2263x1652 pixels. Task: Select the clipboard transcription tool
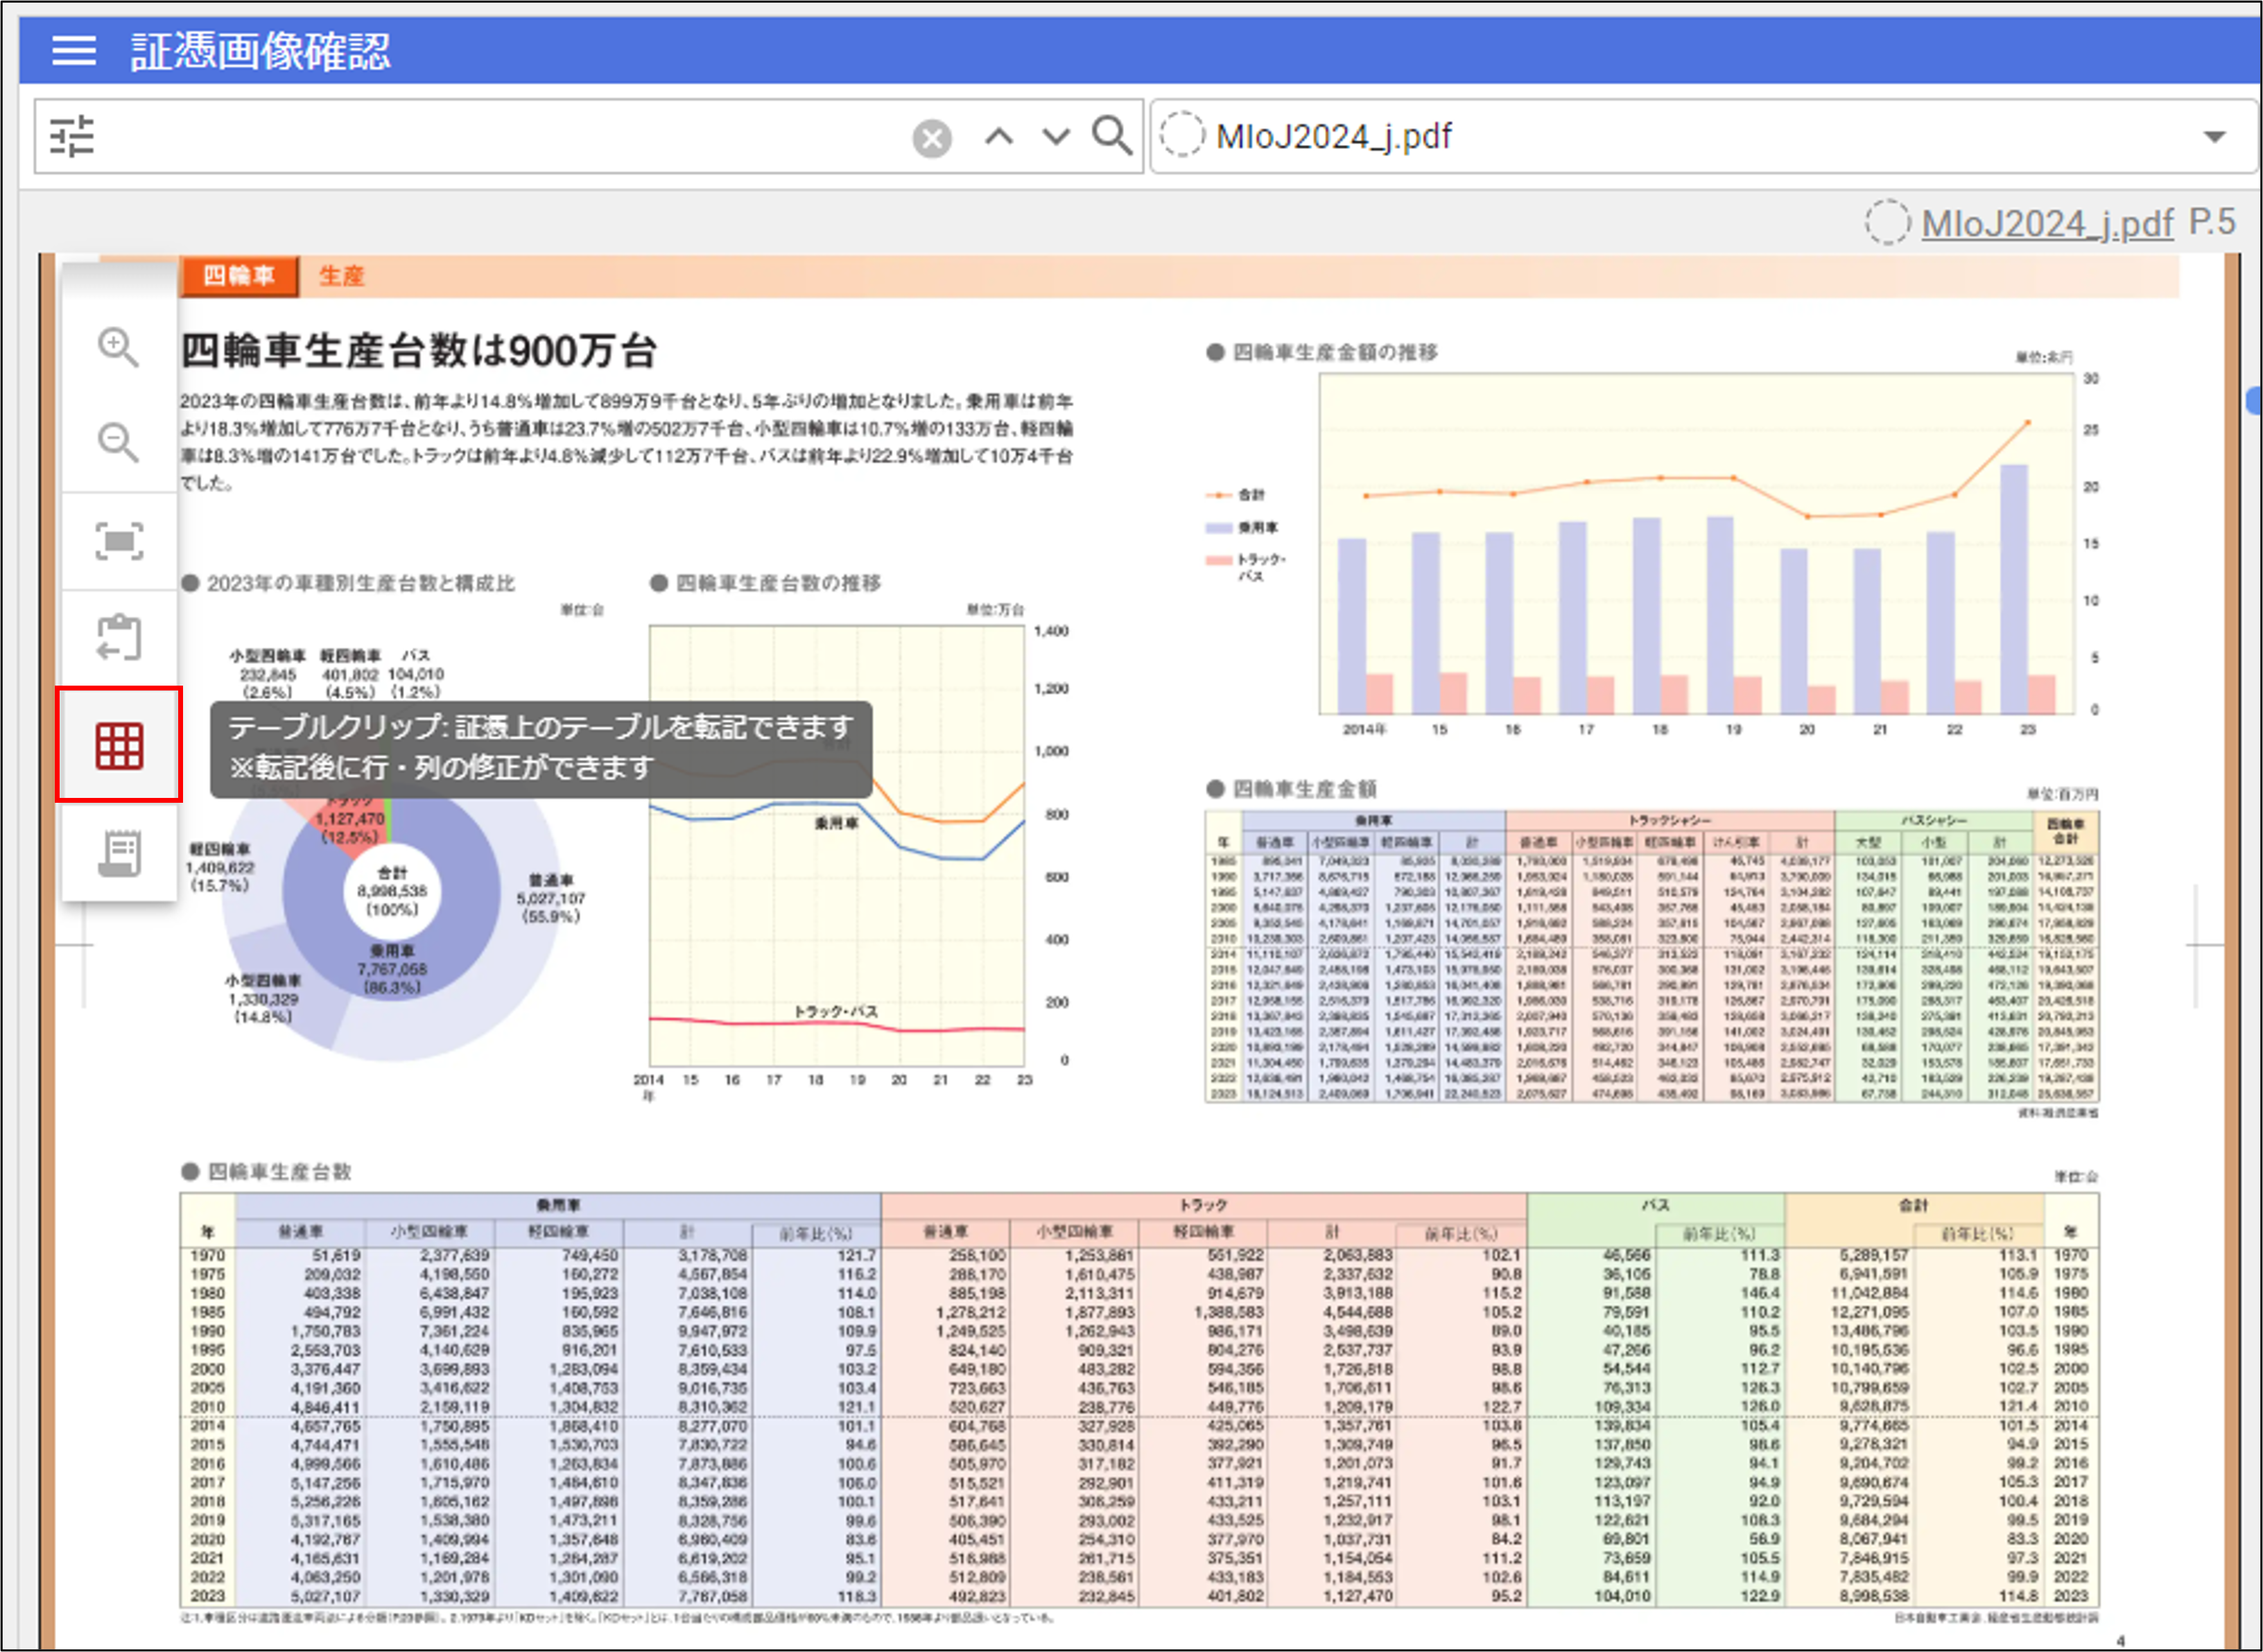(x=119, y=637)
